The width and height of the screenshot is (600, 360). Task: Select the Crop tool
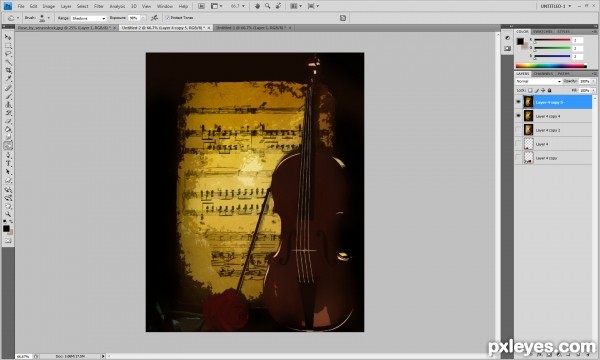pos(8,71)
